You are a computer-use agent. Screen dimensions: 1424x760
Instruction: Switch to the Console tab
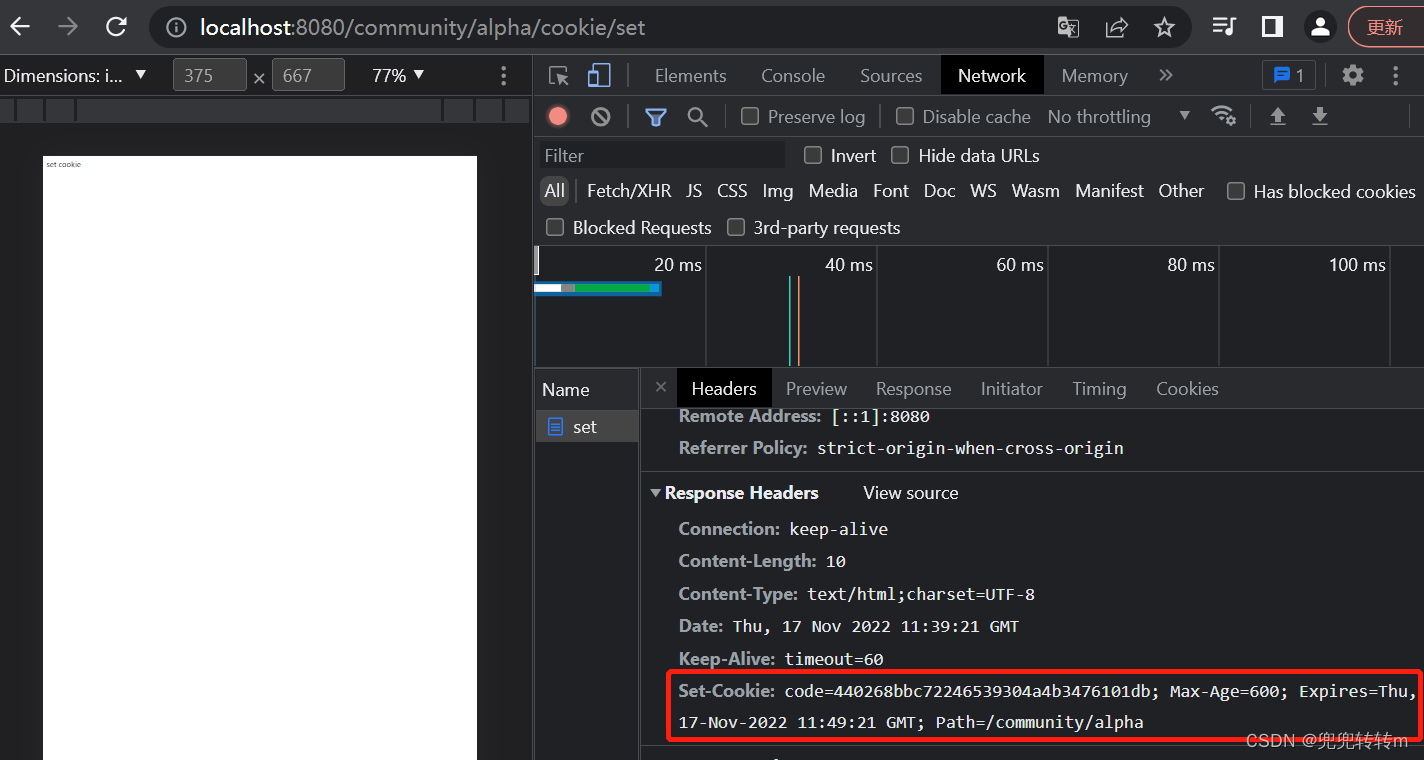[x=792, y=76]
